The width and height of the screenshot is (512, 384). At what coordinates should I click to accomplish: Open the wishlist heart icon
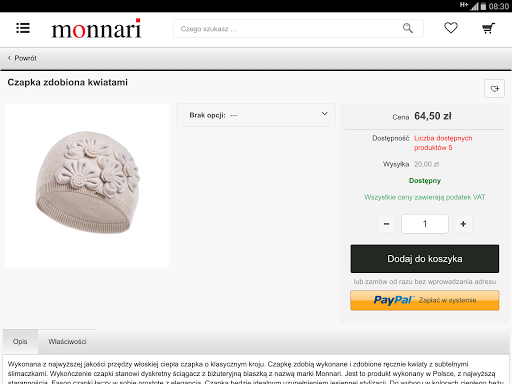coord(451,28)
